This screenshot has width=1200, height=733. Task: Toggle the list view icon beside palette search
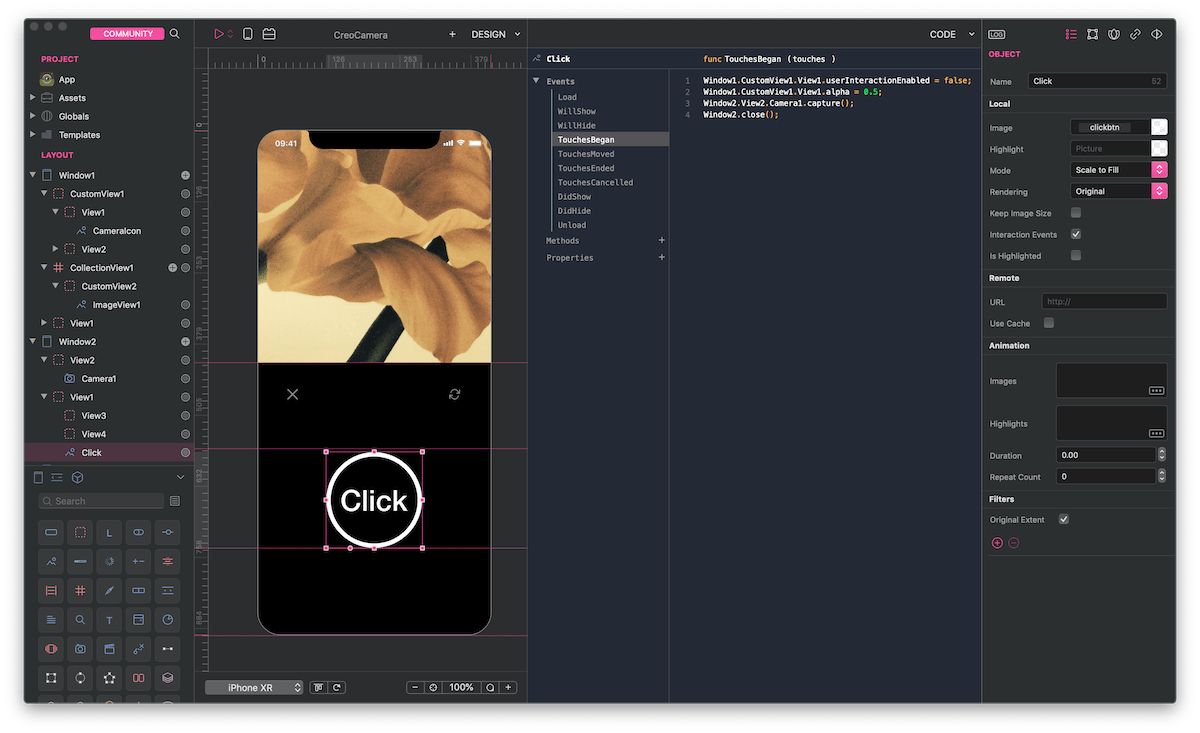175,501
